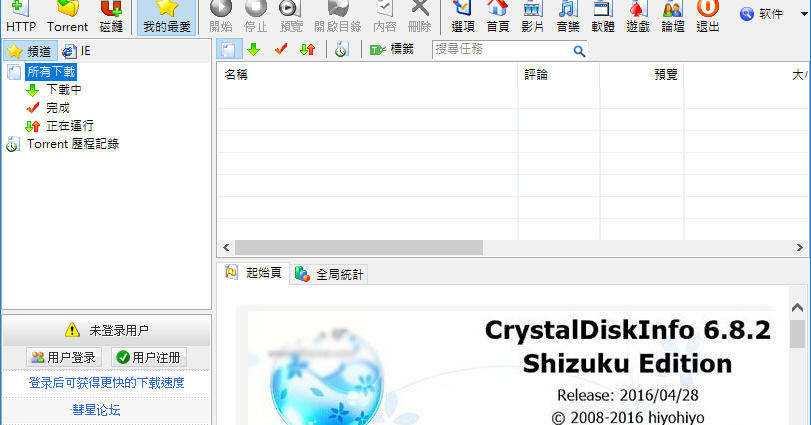Open the 論壇 forum
Screen dimensions: 811x425
point(672,17)
